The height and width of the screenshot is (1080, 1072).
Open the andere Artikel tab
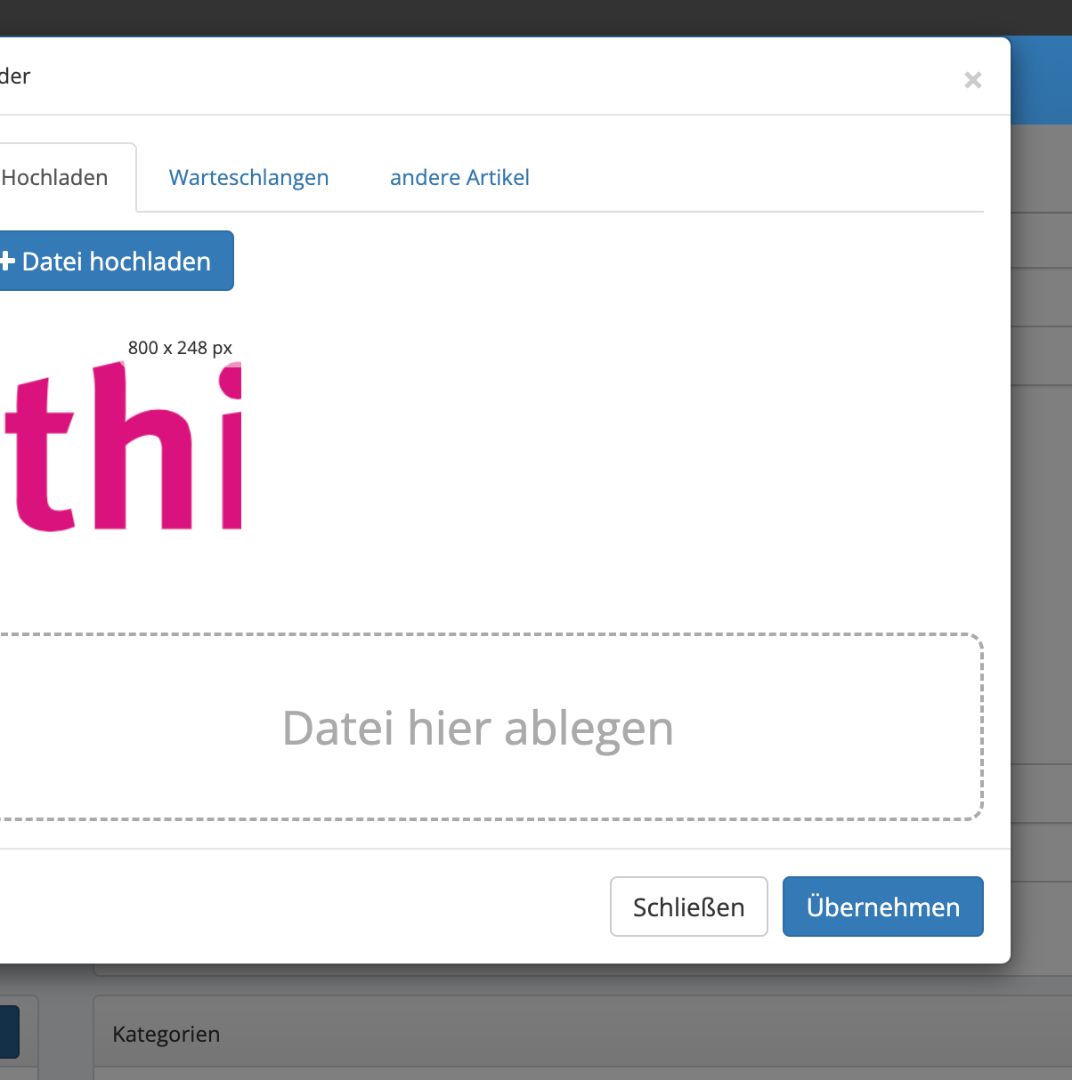(x=460, y=178)
